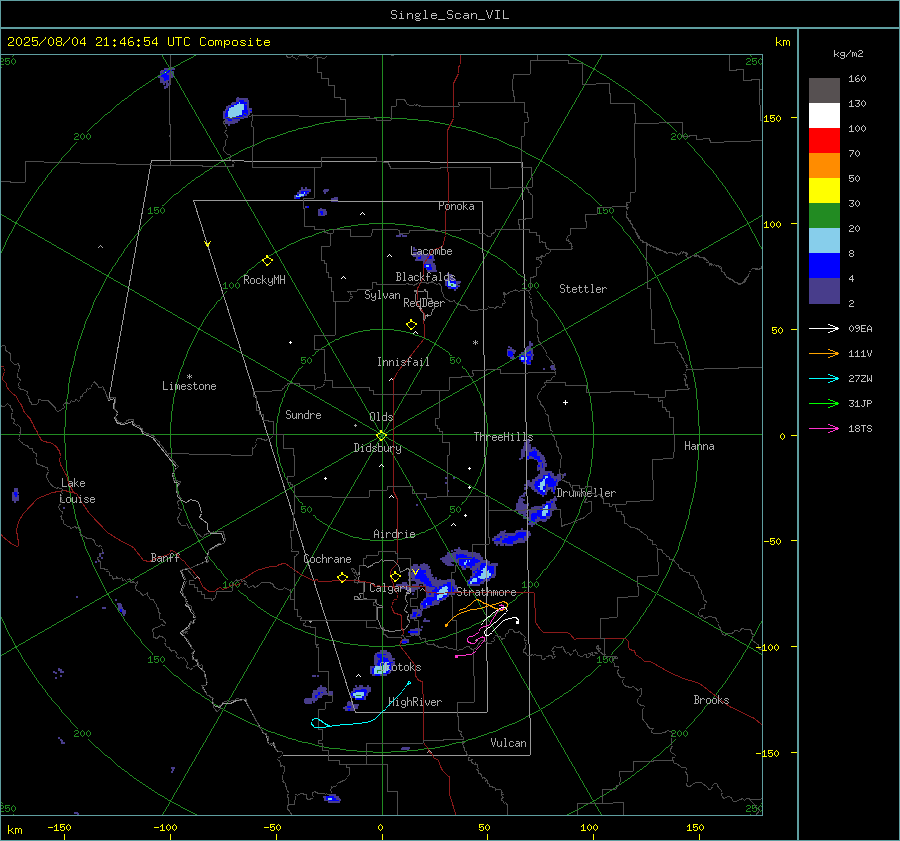Click the RockyMH label
This screenshot has width=900, height=841.
click(x=264, y=280)
